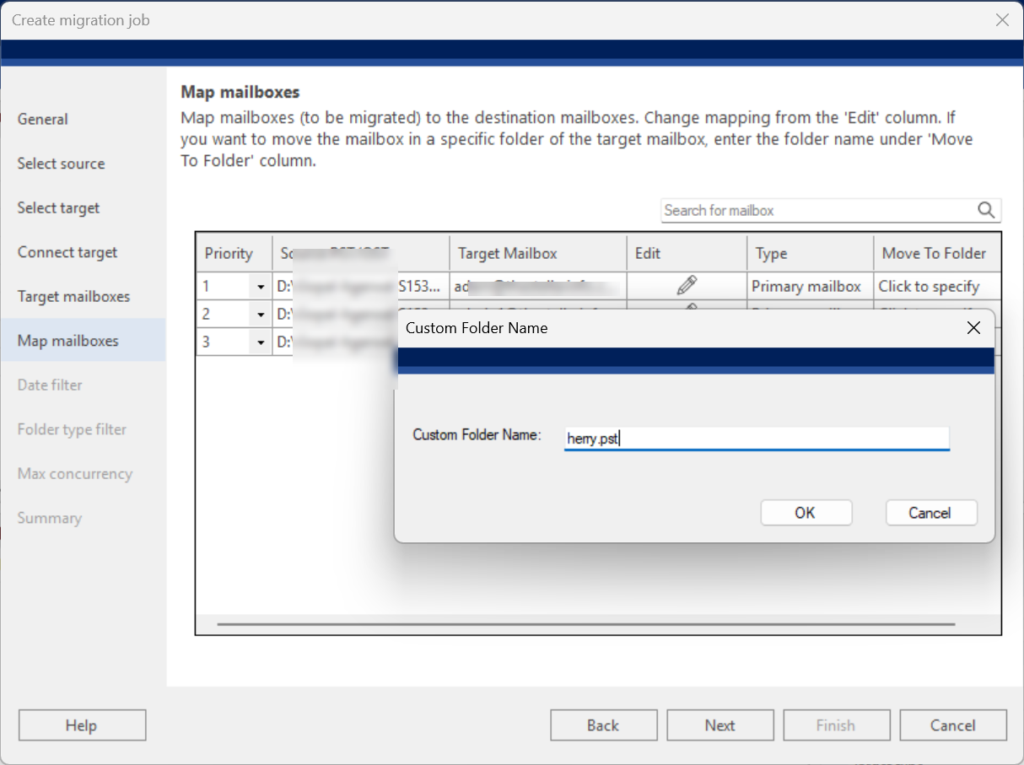Image resolution: width=1024 pixels, height=765 pixels.
Task: Click the pencil edit icon in row 1
Action: click(686, 285)
